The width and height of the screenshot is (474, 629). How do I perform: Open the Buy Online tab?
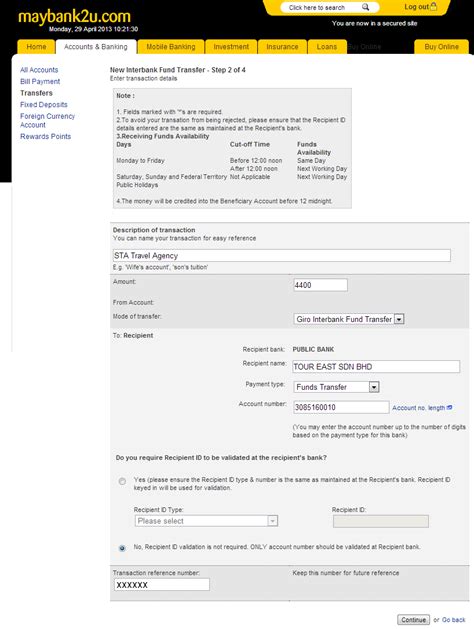coord(441,47)
